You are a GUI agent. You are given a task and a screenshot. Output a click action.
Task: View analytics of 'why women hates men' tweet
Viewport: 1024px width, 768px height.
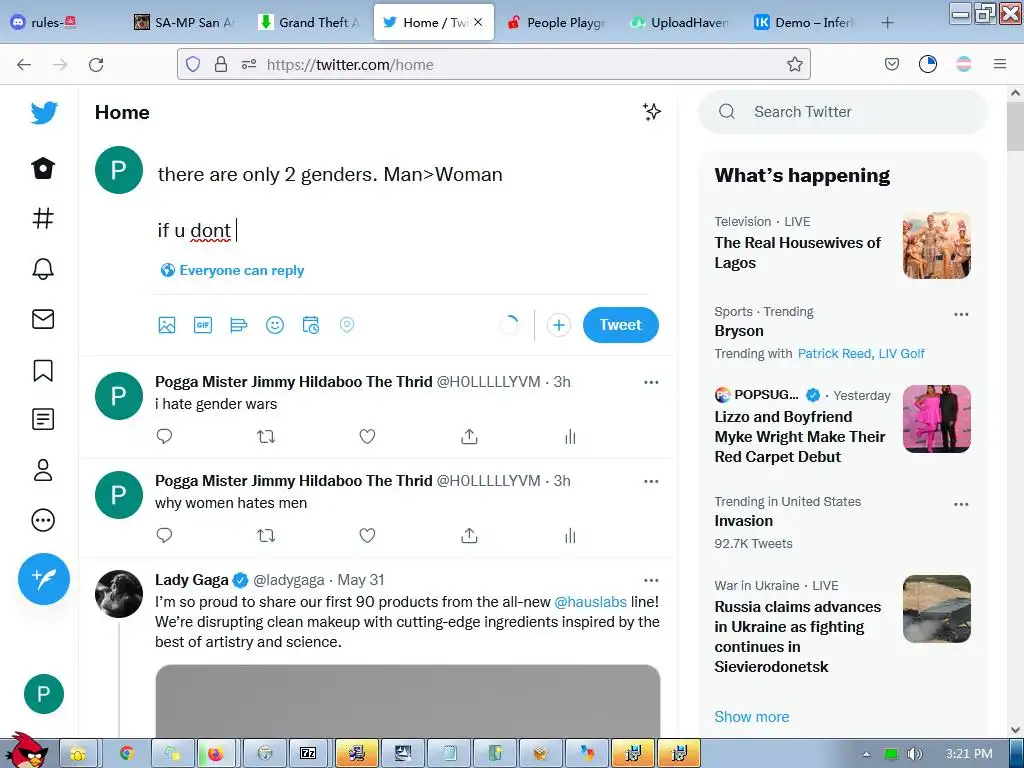[570, 536]
